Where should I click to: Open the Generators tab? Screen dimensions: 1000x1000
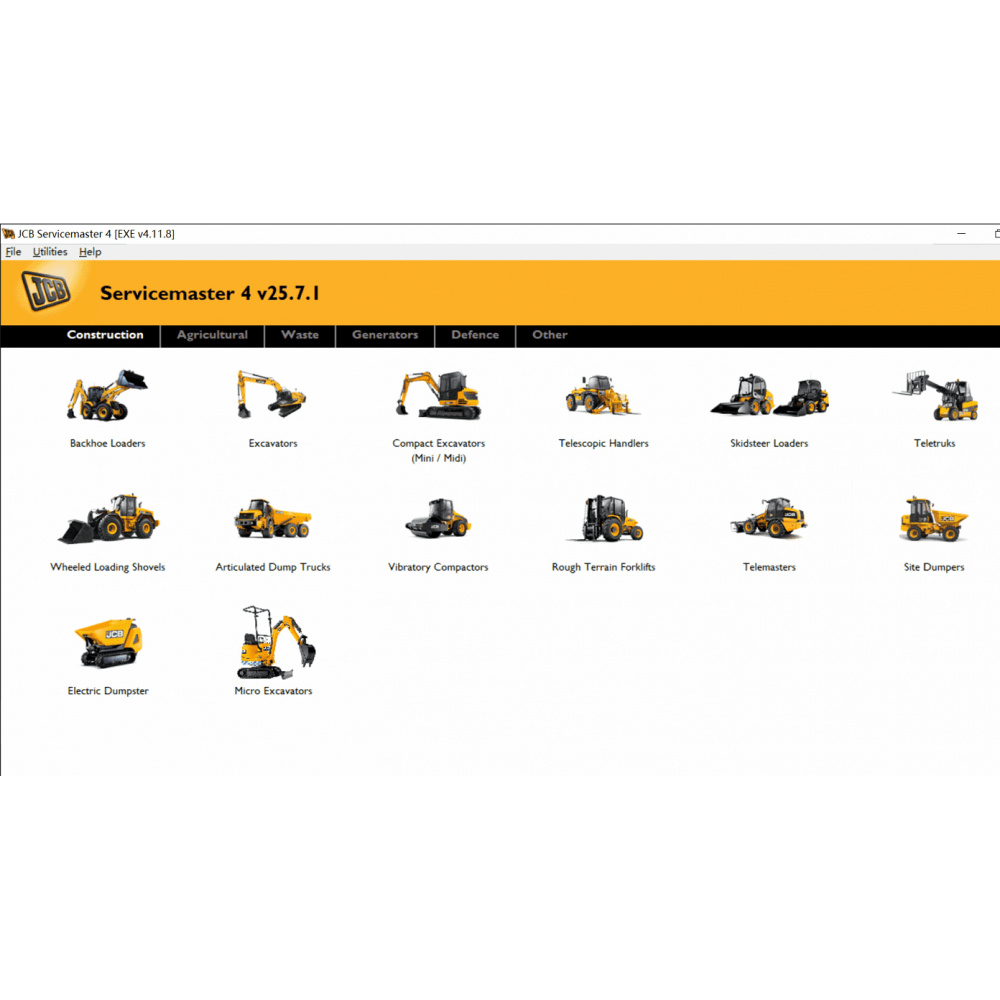click(x=385, y=335)
